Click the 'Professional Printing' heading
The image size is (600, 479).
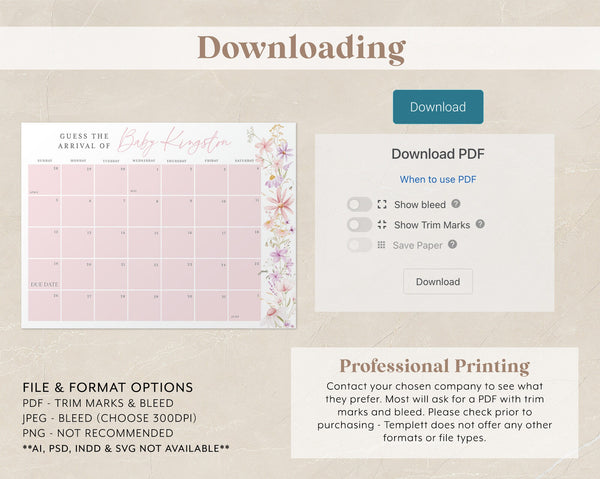click(434, 366)
